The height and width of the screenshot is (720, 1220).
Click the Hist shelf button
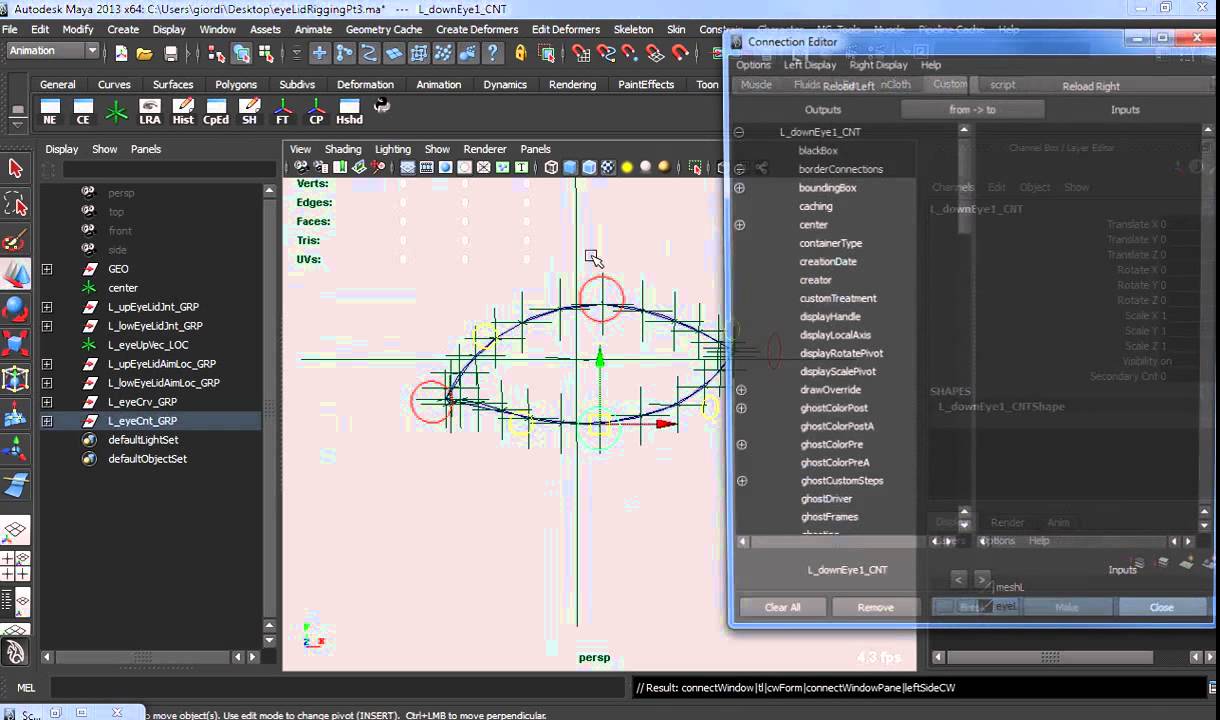(x=183, y=110)
